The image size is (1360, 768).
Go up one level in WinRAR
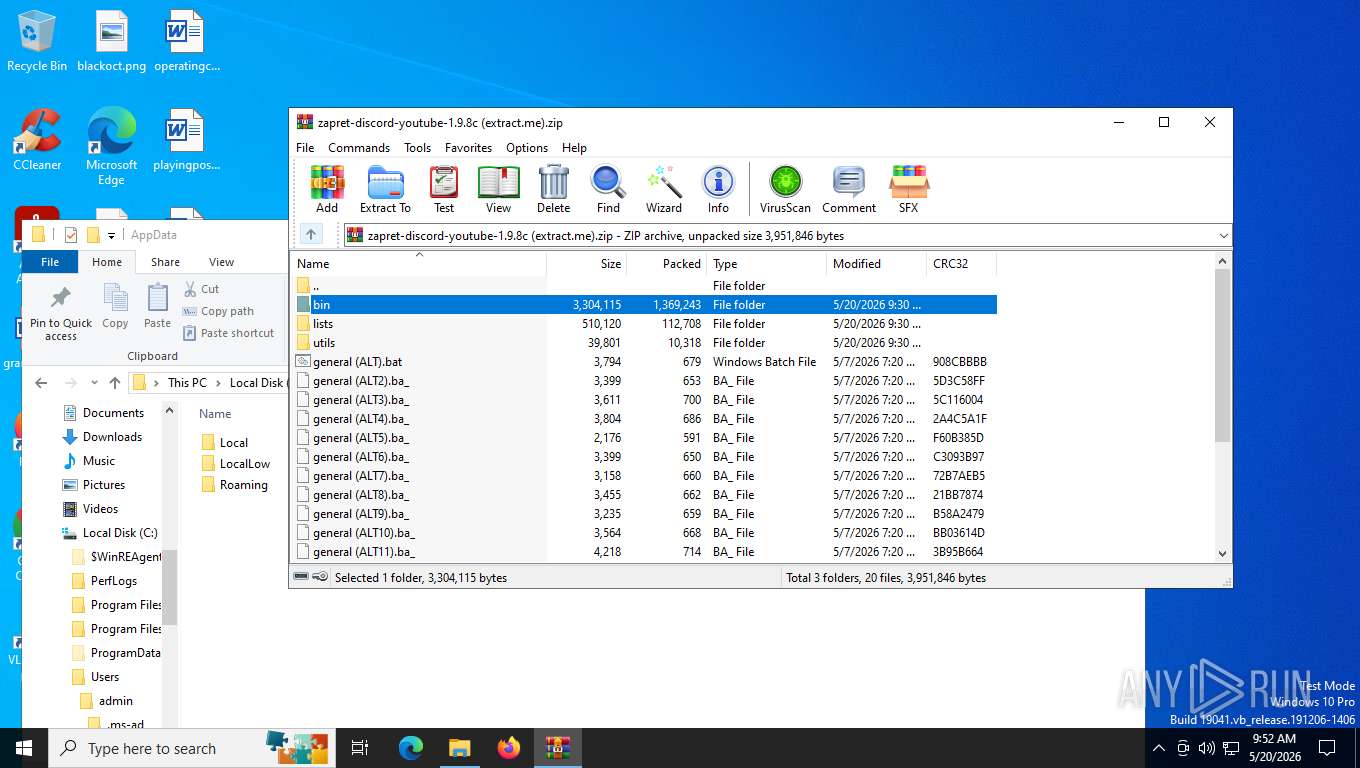[311, 235]
